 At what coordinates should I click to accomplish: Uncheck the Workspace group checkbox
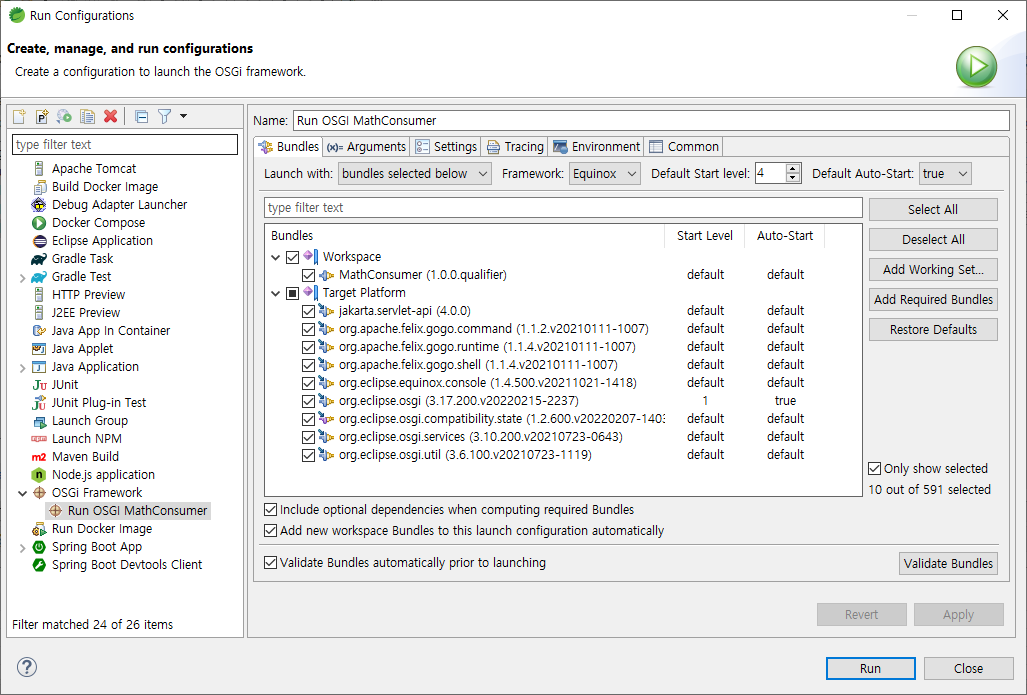(x=292, y=257)
